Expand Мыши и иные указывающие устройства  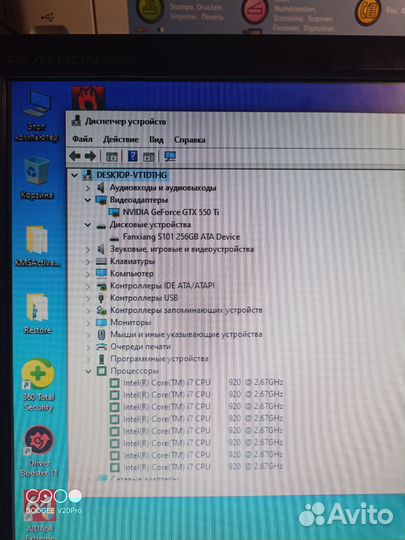(x=87, y=335)
